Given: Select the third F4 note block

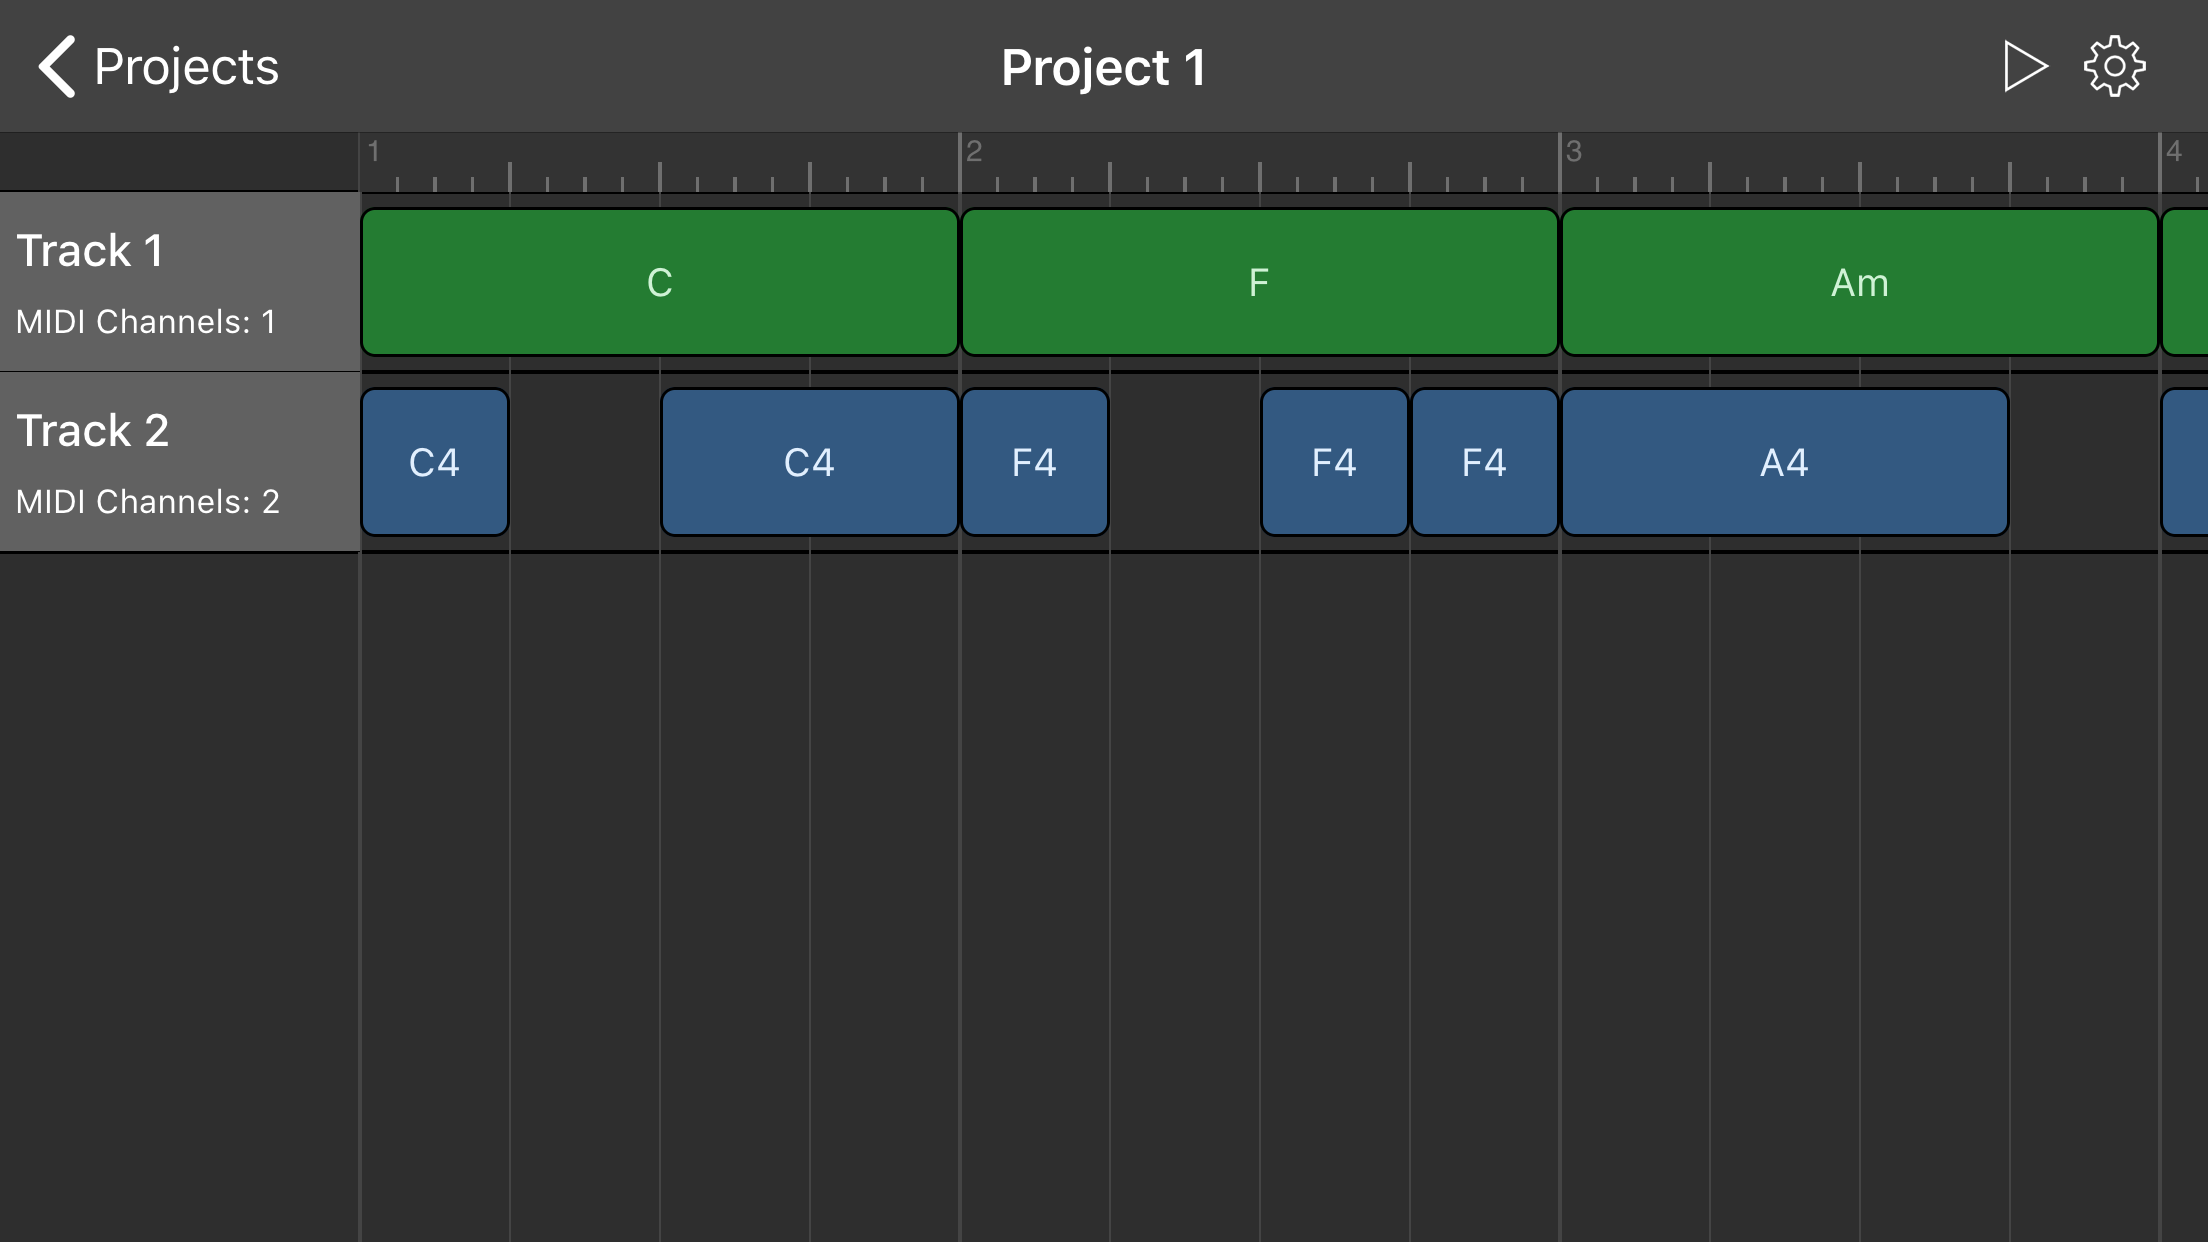Looking at the screenshot, I should [x=1483, y=461].
